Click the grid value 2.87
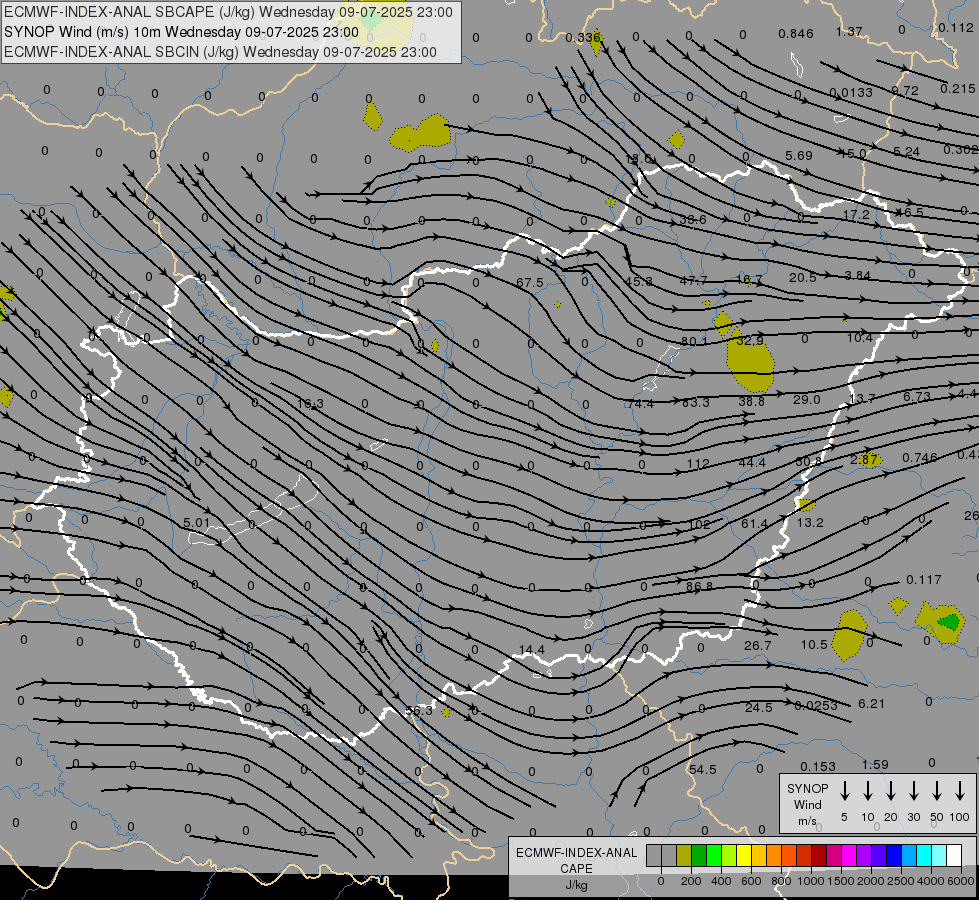Viewport: 979px width, 900px height. 863,459
